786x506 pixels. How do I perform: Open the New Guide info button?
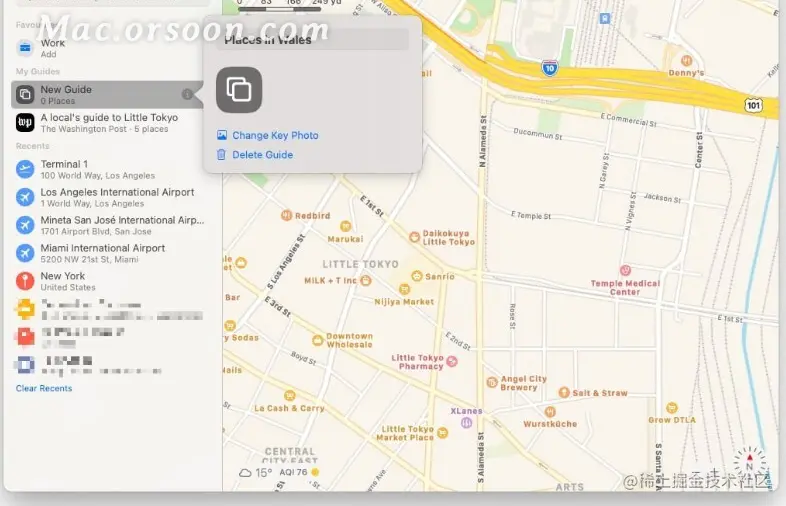pyautogui.click(x=187, y=94)
